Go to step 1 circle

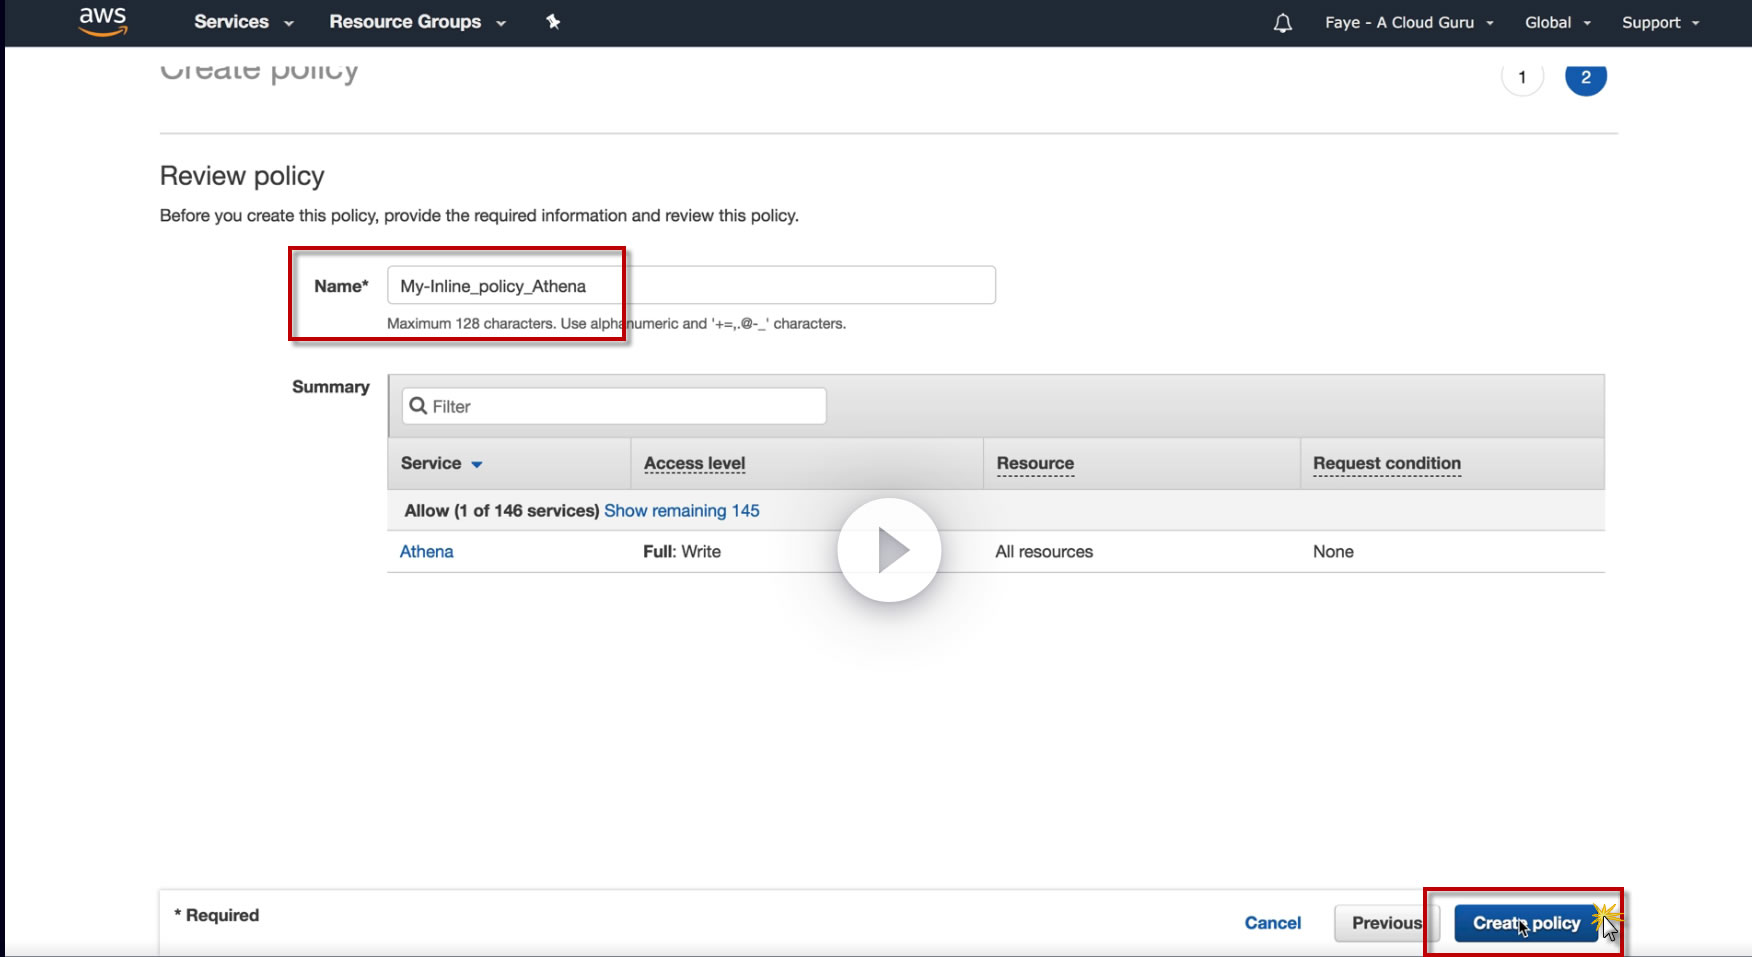point(1522,78)
